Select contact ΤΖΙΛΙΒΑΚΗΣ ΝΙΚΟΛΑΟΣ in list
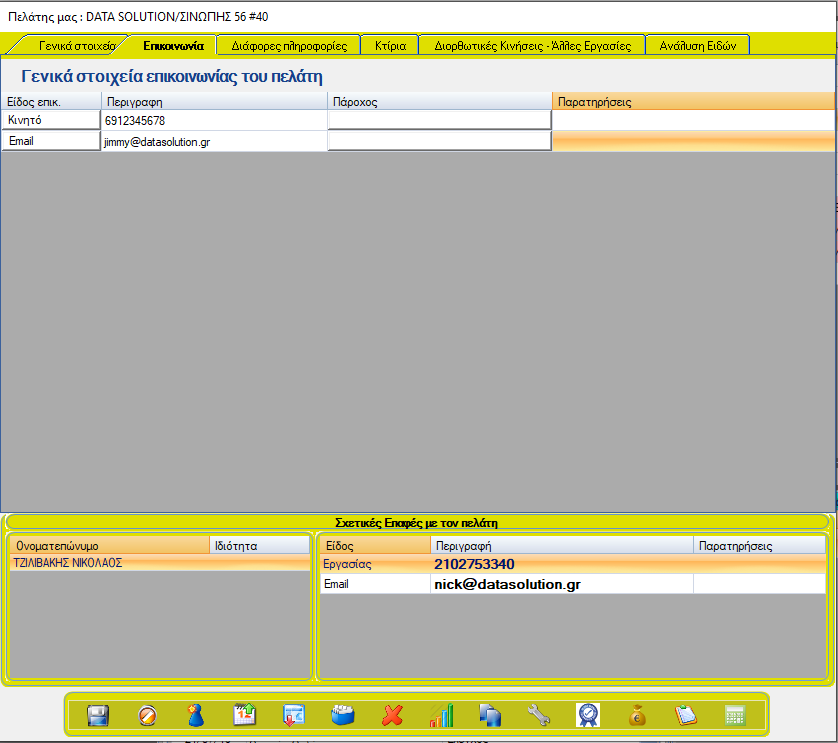The height and width of the screenshot is (743, 838). (x=66, y=563)
